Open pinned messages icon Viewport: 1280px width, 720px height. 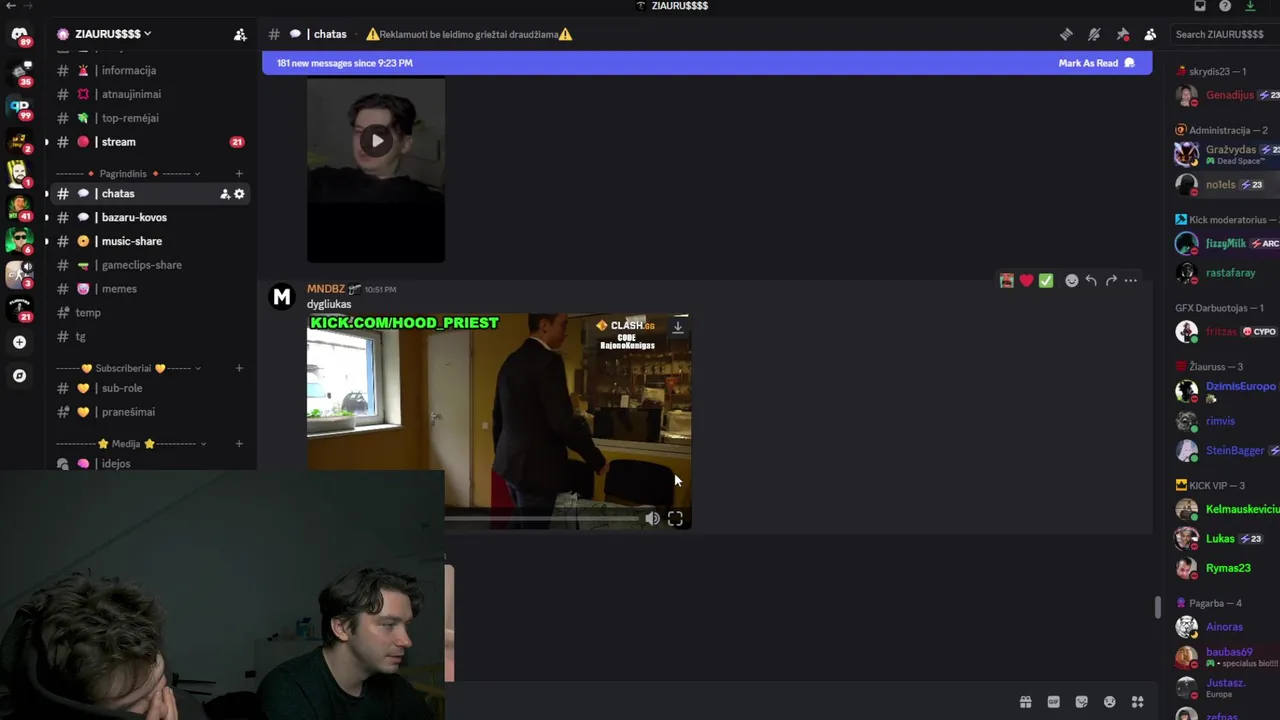click(x=1122, y=34)
